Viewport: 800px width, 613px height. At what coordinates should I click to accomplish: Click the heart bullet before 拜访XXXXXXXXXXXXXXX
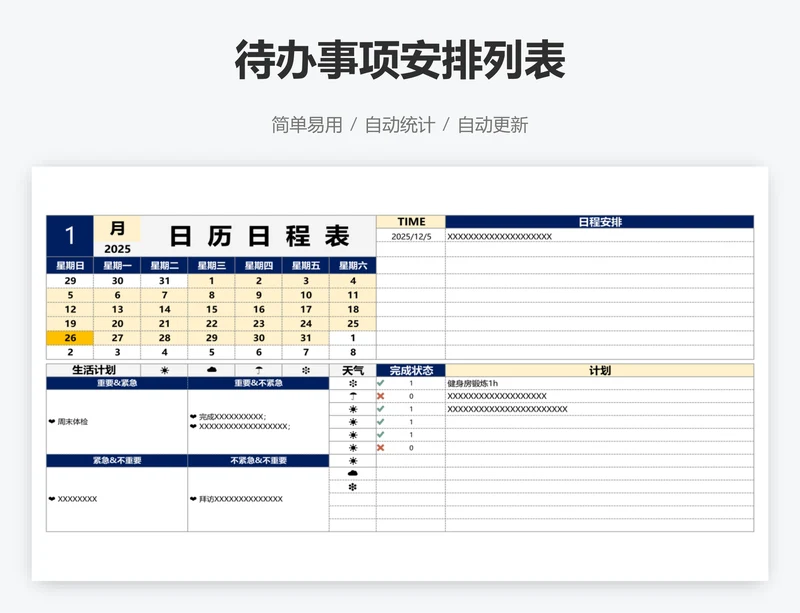(193, 499)
